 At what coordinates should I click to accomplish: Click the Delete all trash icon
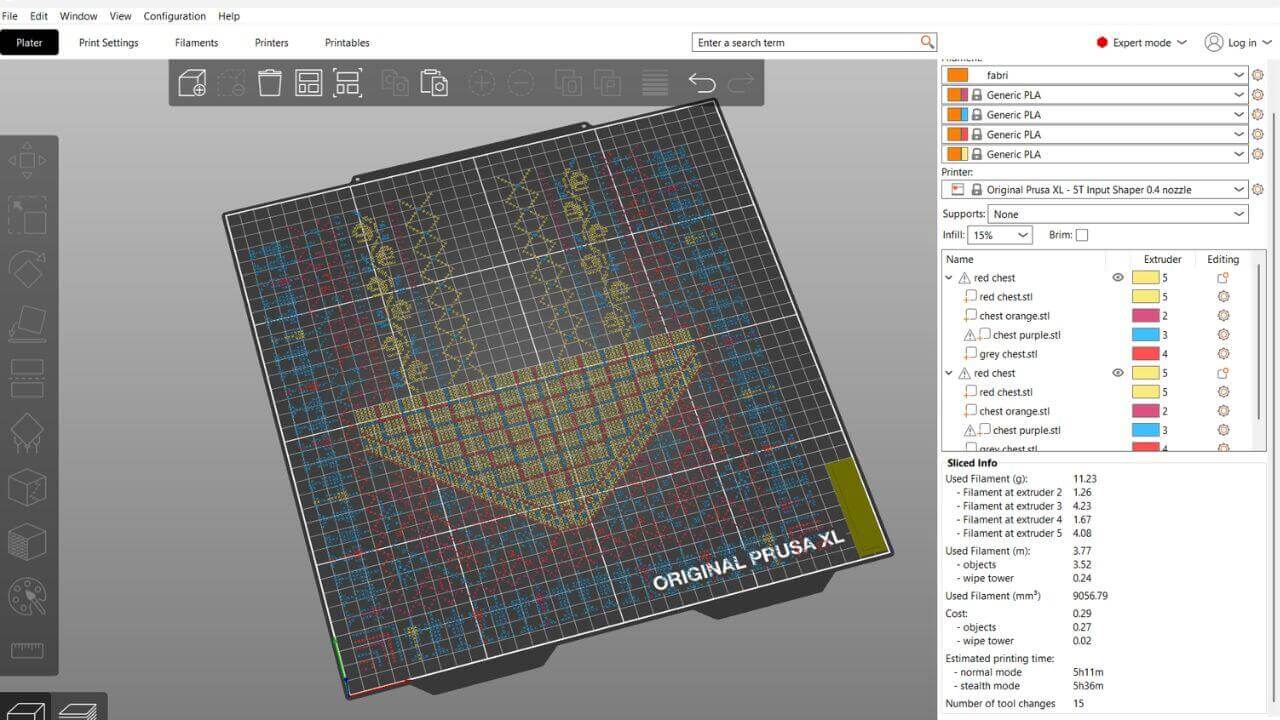(x=269, y=82)
